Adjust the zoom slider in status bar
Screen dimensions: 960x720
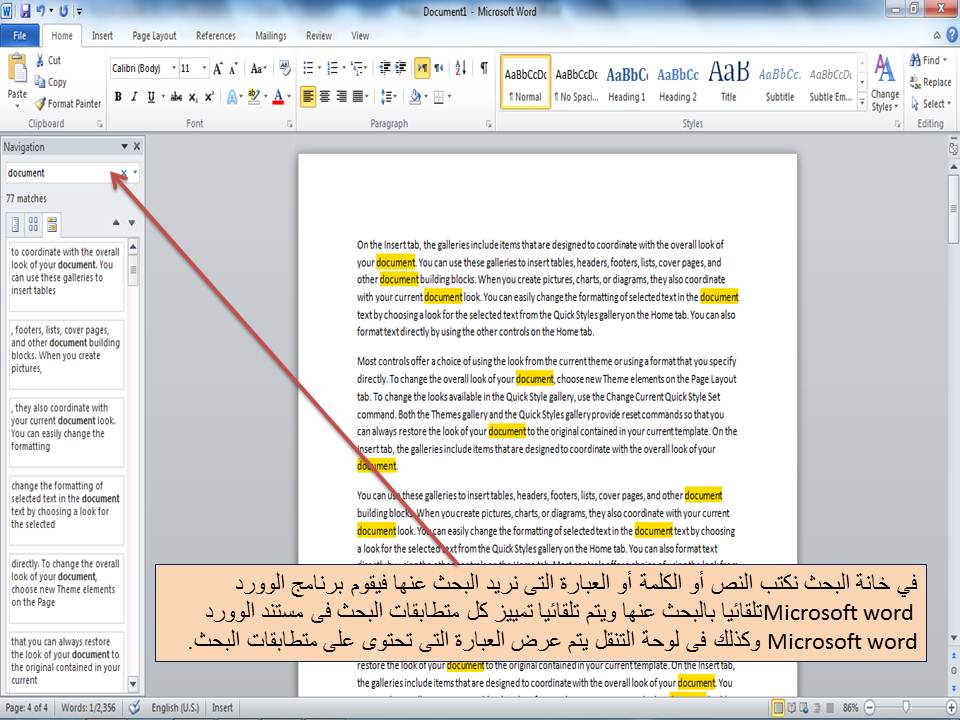point(907,707)
